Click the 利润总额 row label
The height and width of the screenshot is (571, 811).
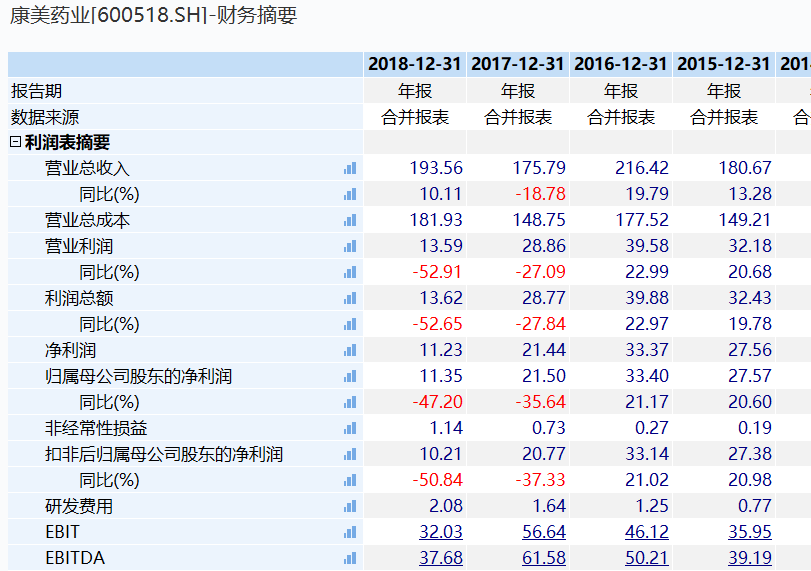pyautogui.click(x=79, y=298)
